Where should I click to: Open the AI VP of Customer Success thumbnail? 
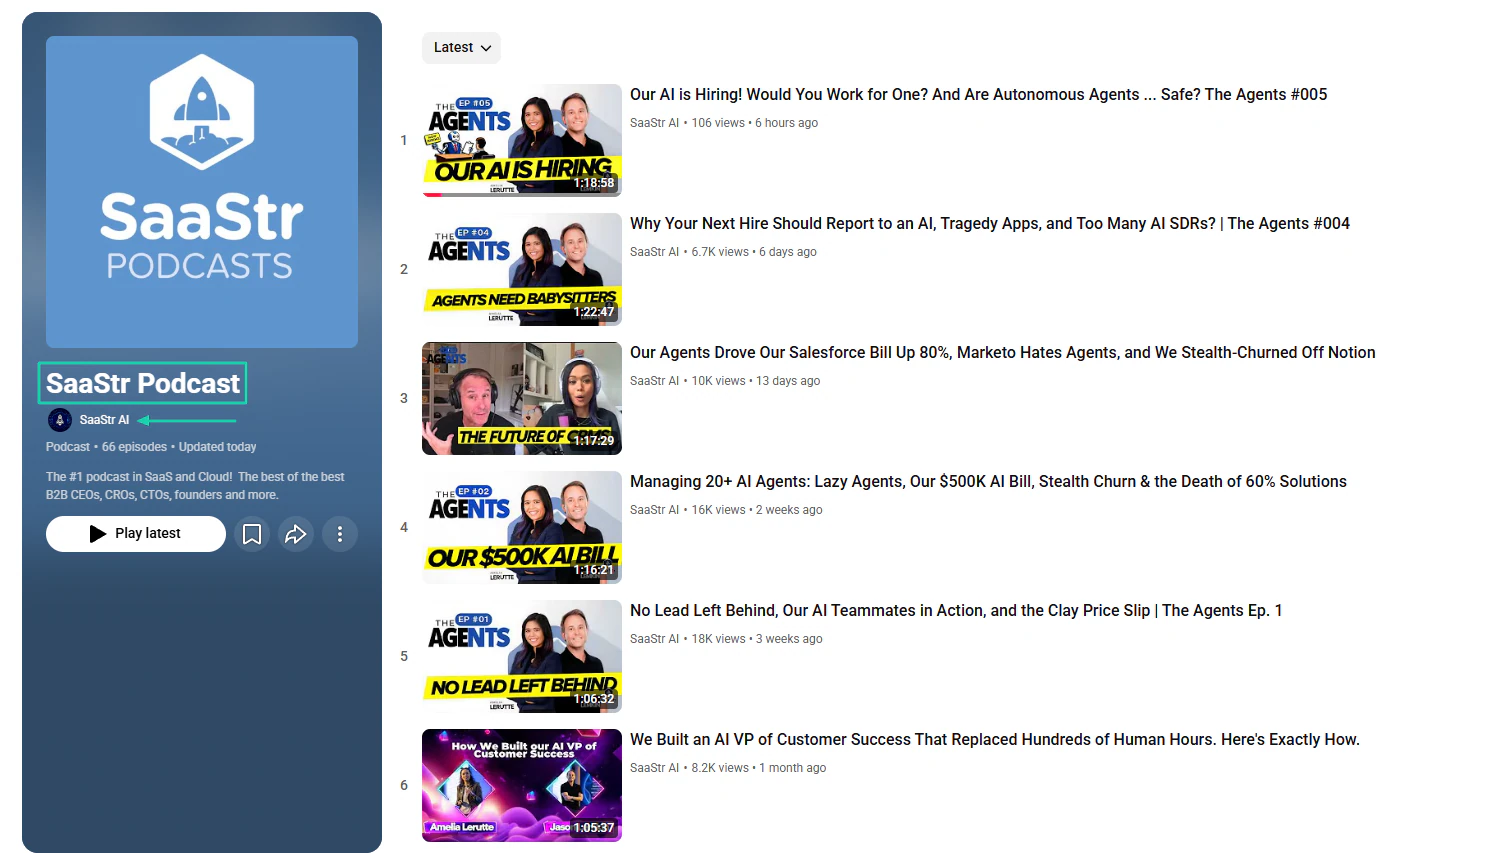click(522, 785)
